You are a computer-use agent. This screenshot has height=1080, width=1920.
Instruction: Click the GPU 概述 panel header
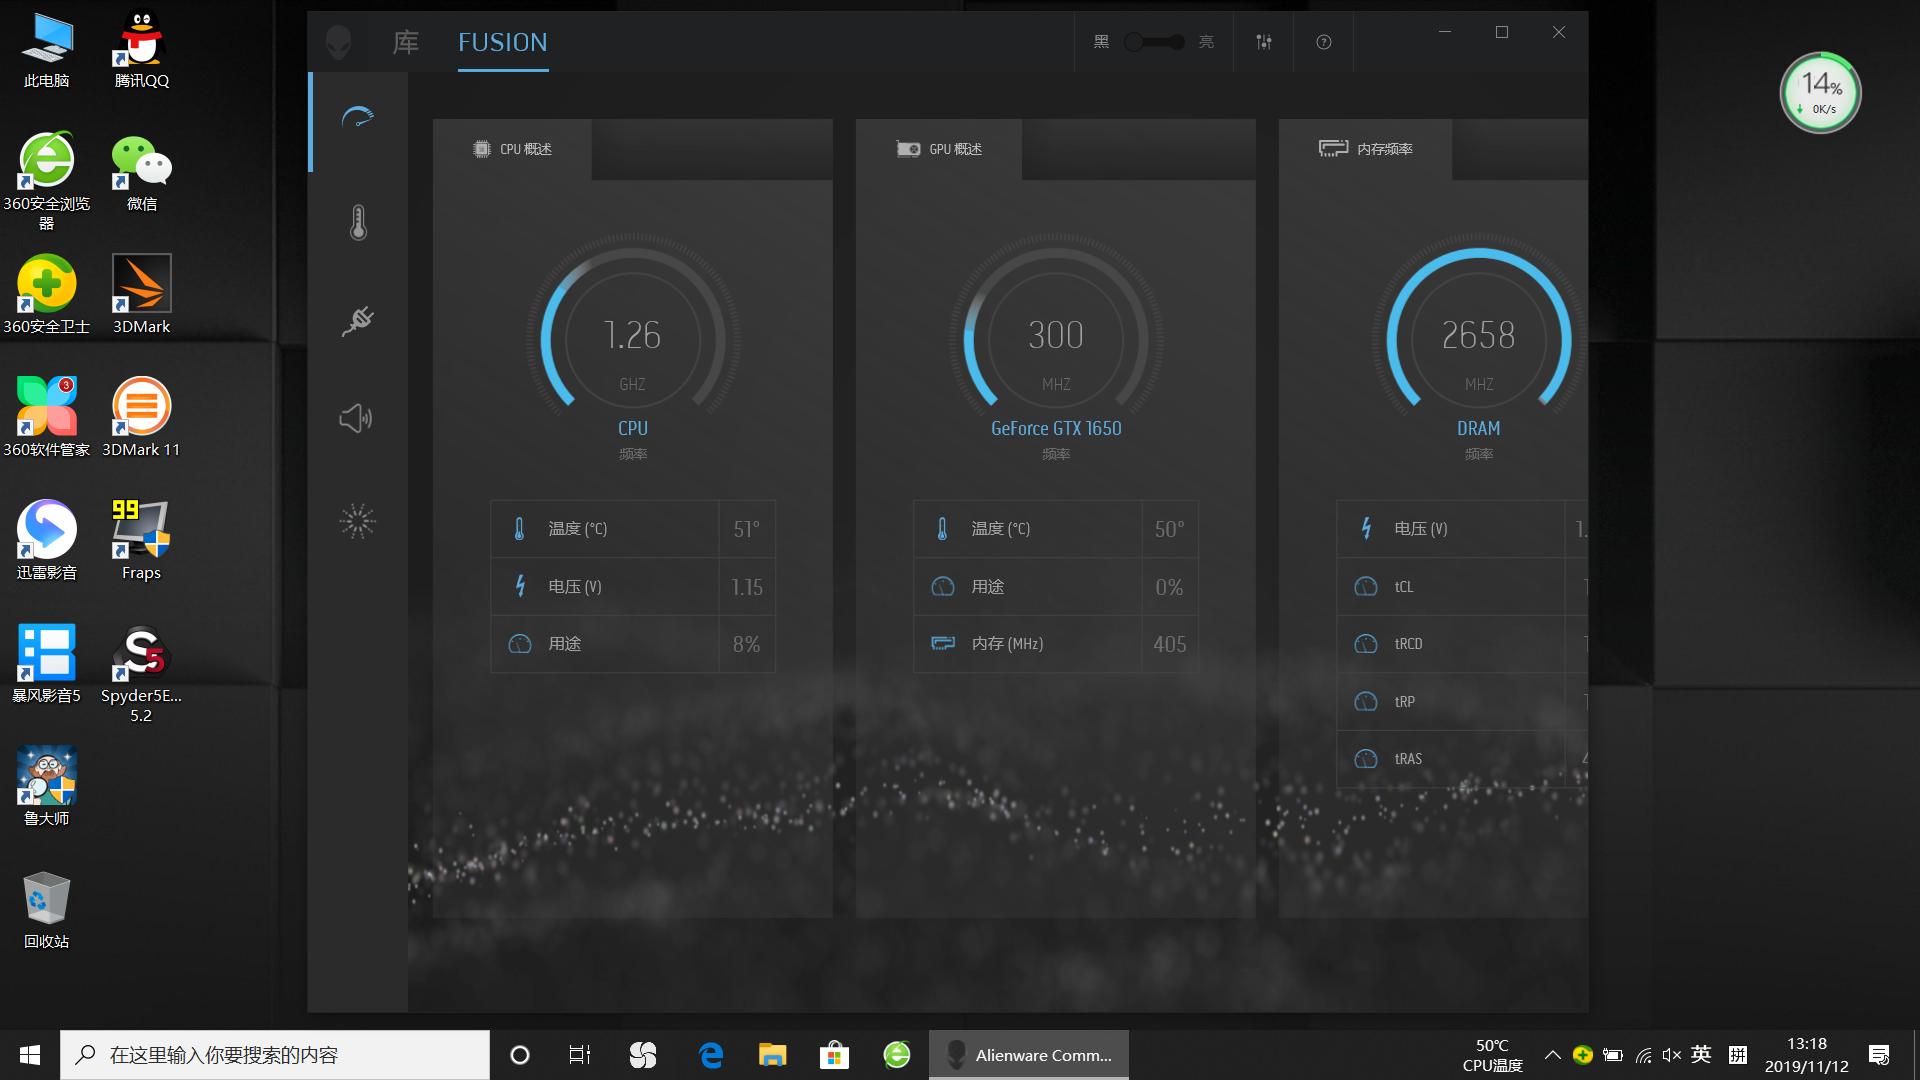tap(940, 149)
